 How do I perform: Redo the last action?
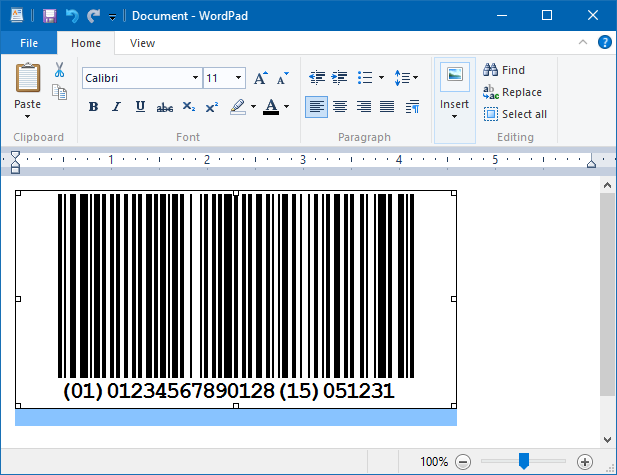tap(94, 16)
